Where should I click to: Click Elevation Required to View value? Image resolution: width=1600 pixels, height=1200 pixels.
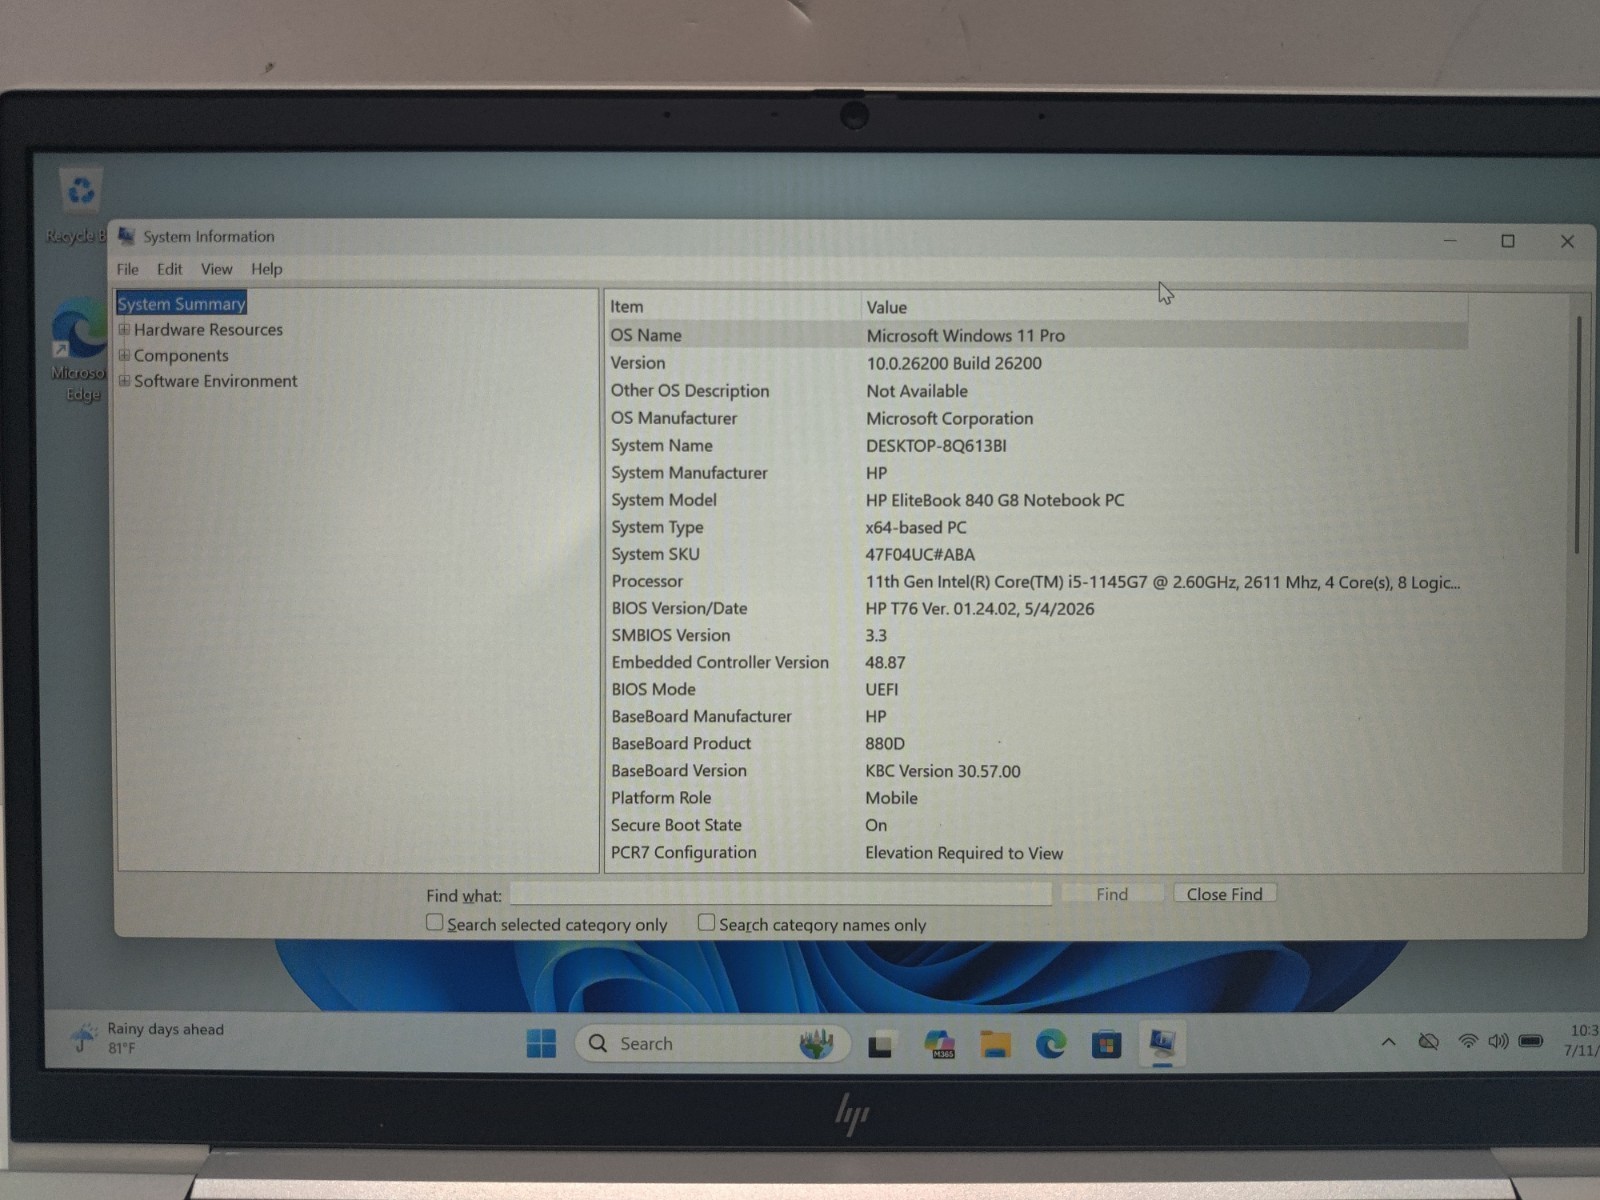[964, 853]
